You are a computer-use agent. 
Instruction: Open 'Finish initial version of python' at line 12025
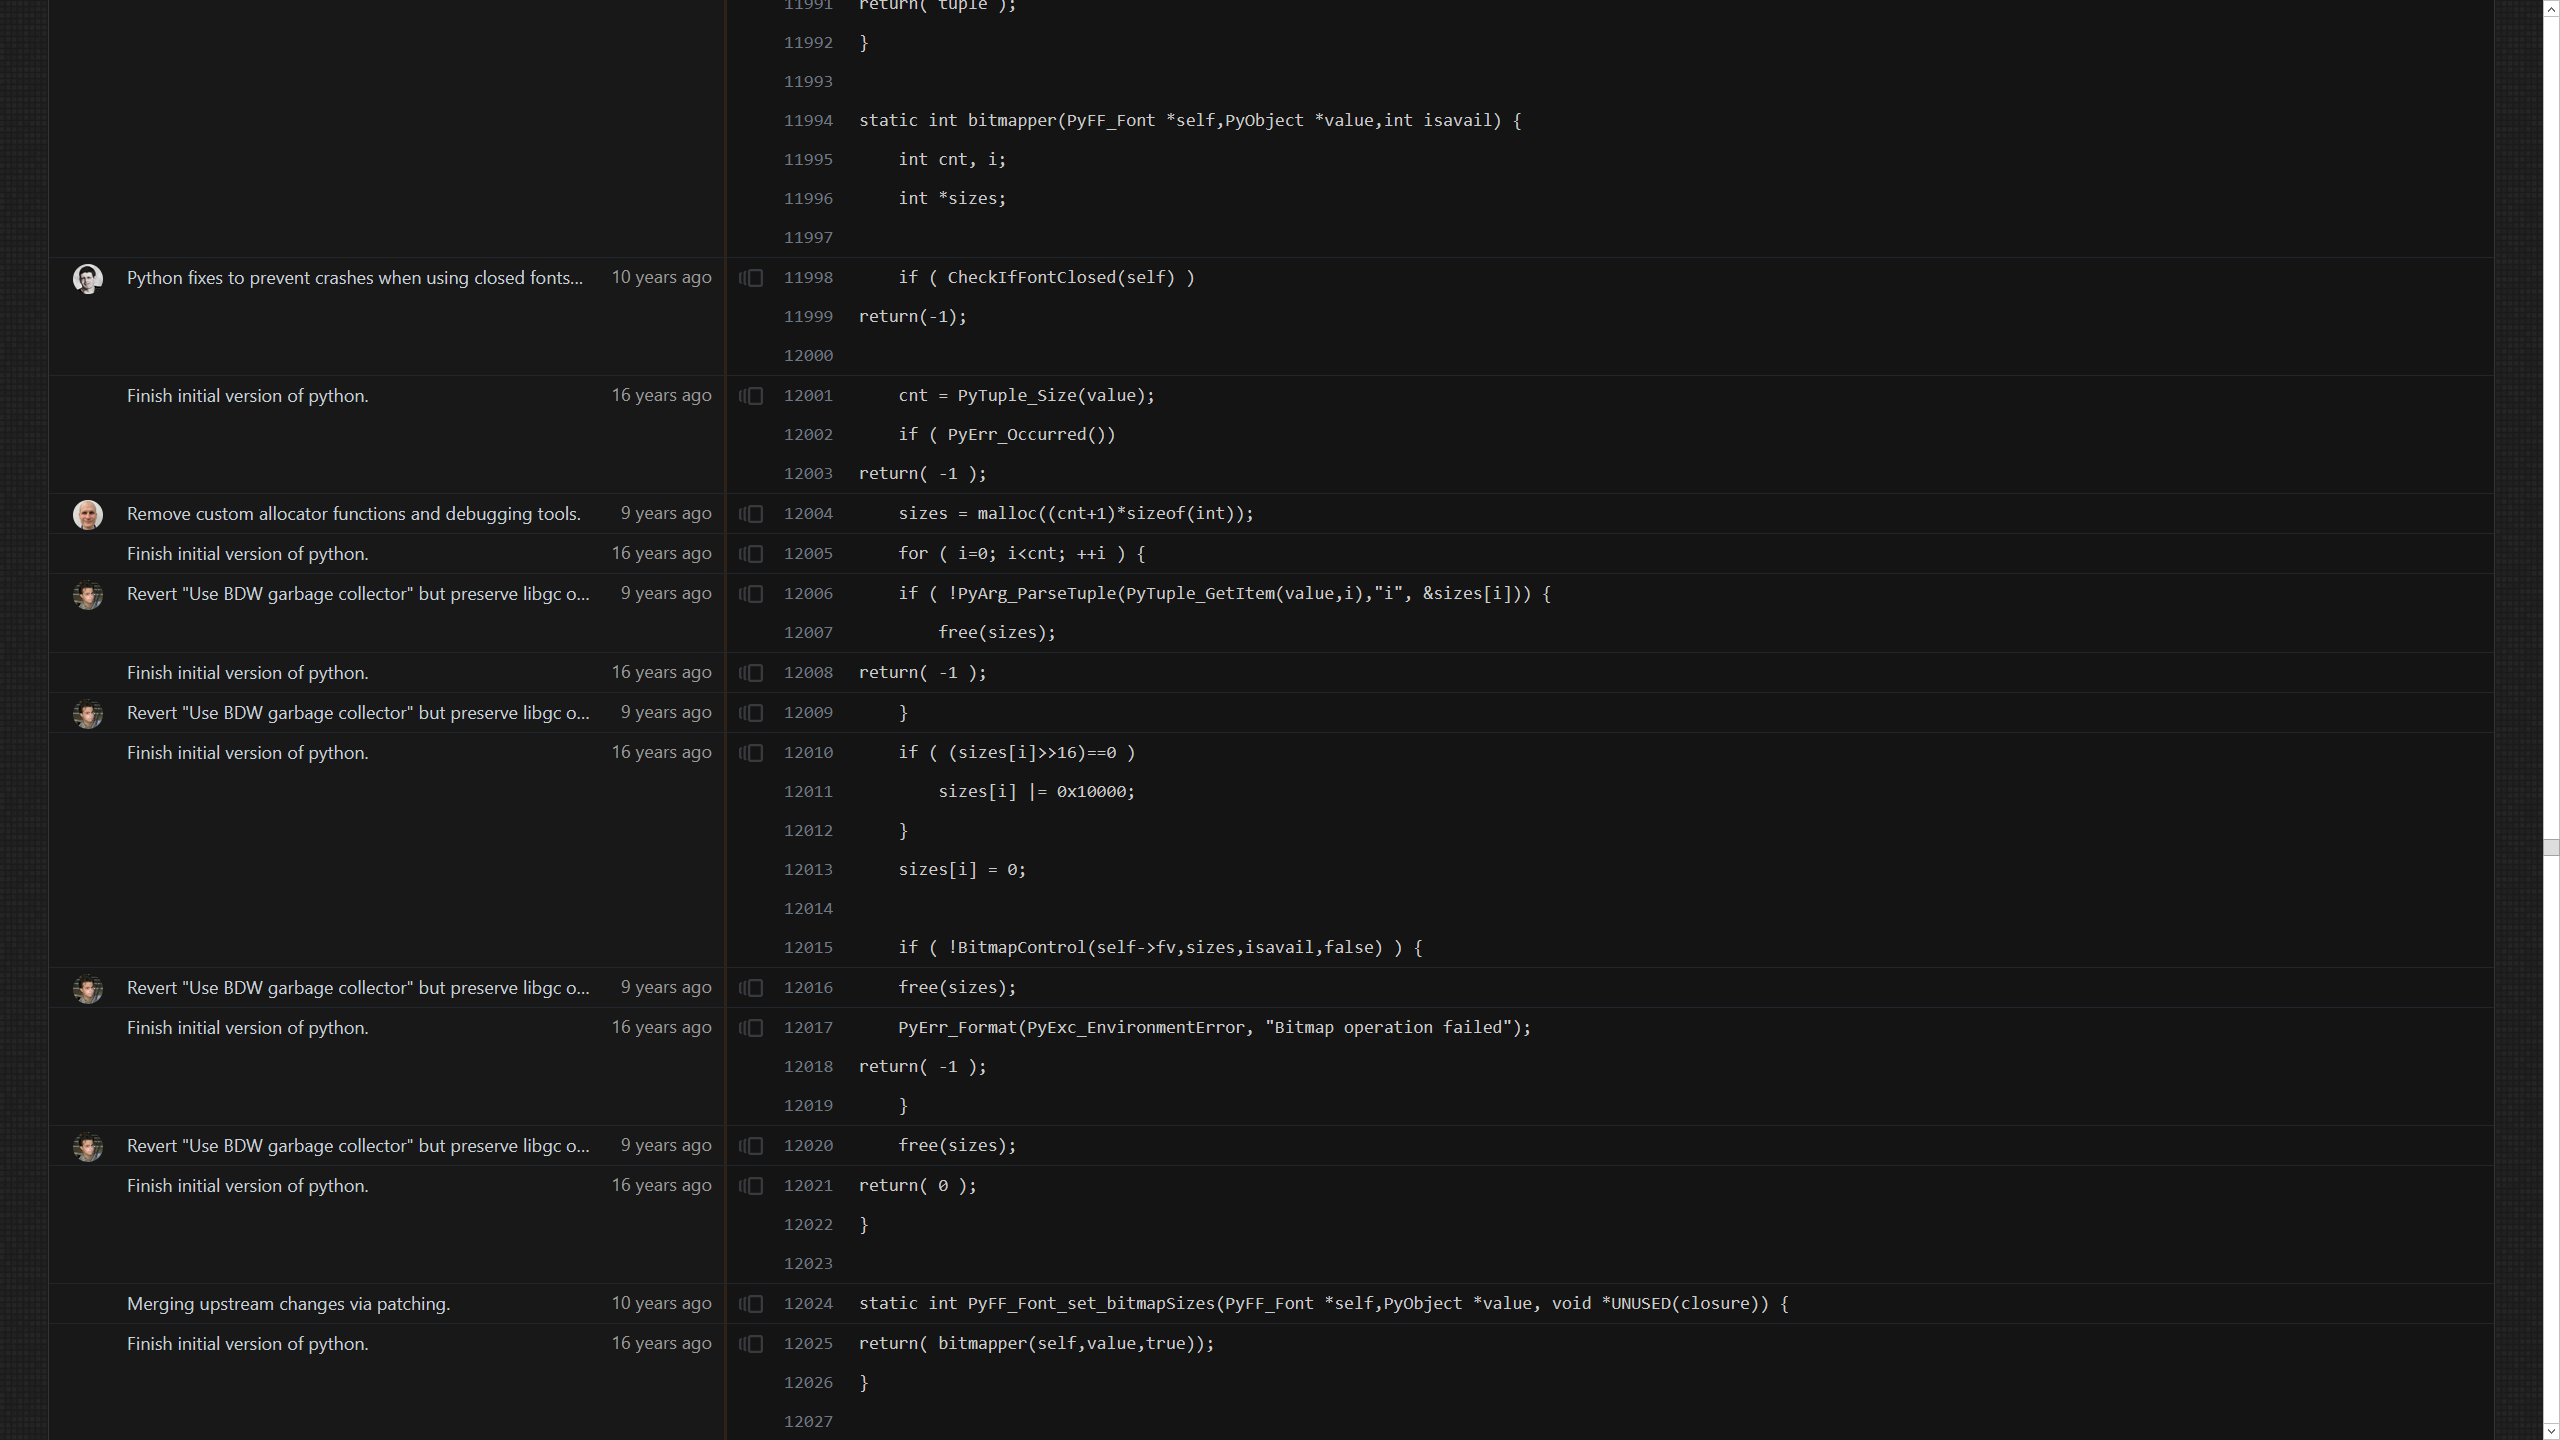click(x=247, y=1344)
